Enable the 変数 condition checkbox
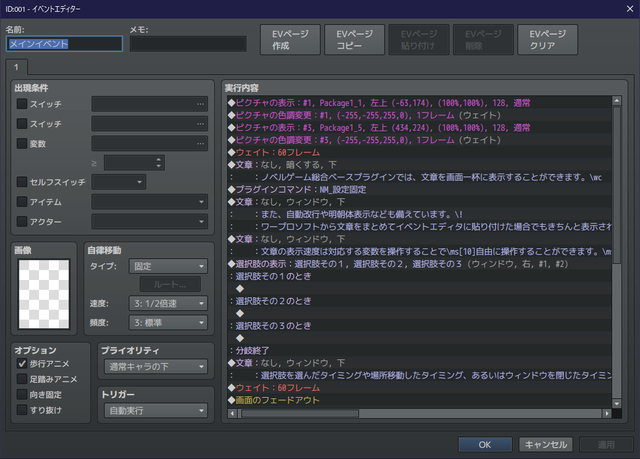 (22, 143)
